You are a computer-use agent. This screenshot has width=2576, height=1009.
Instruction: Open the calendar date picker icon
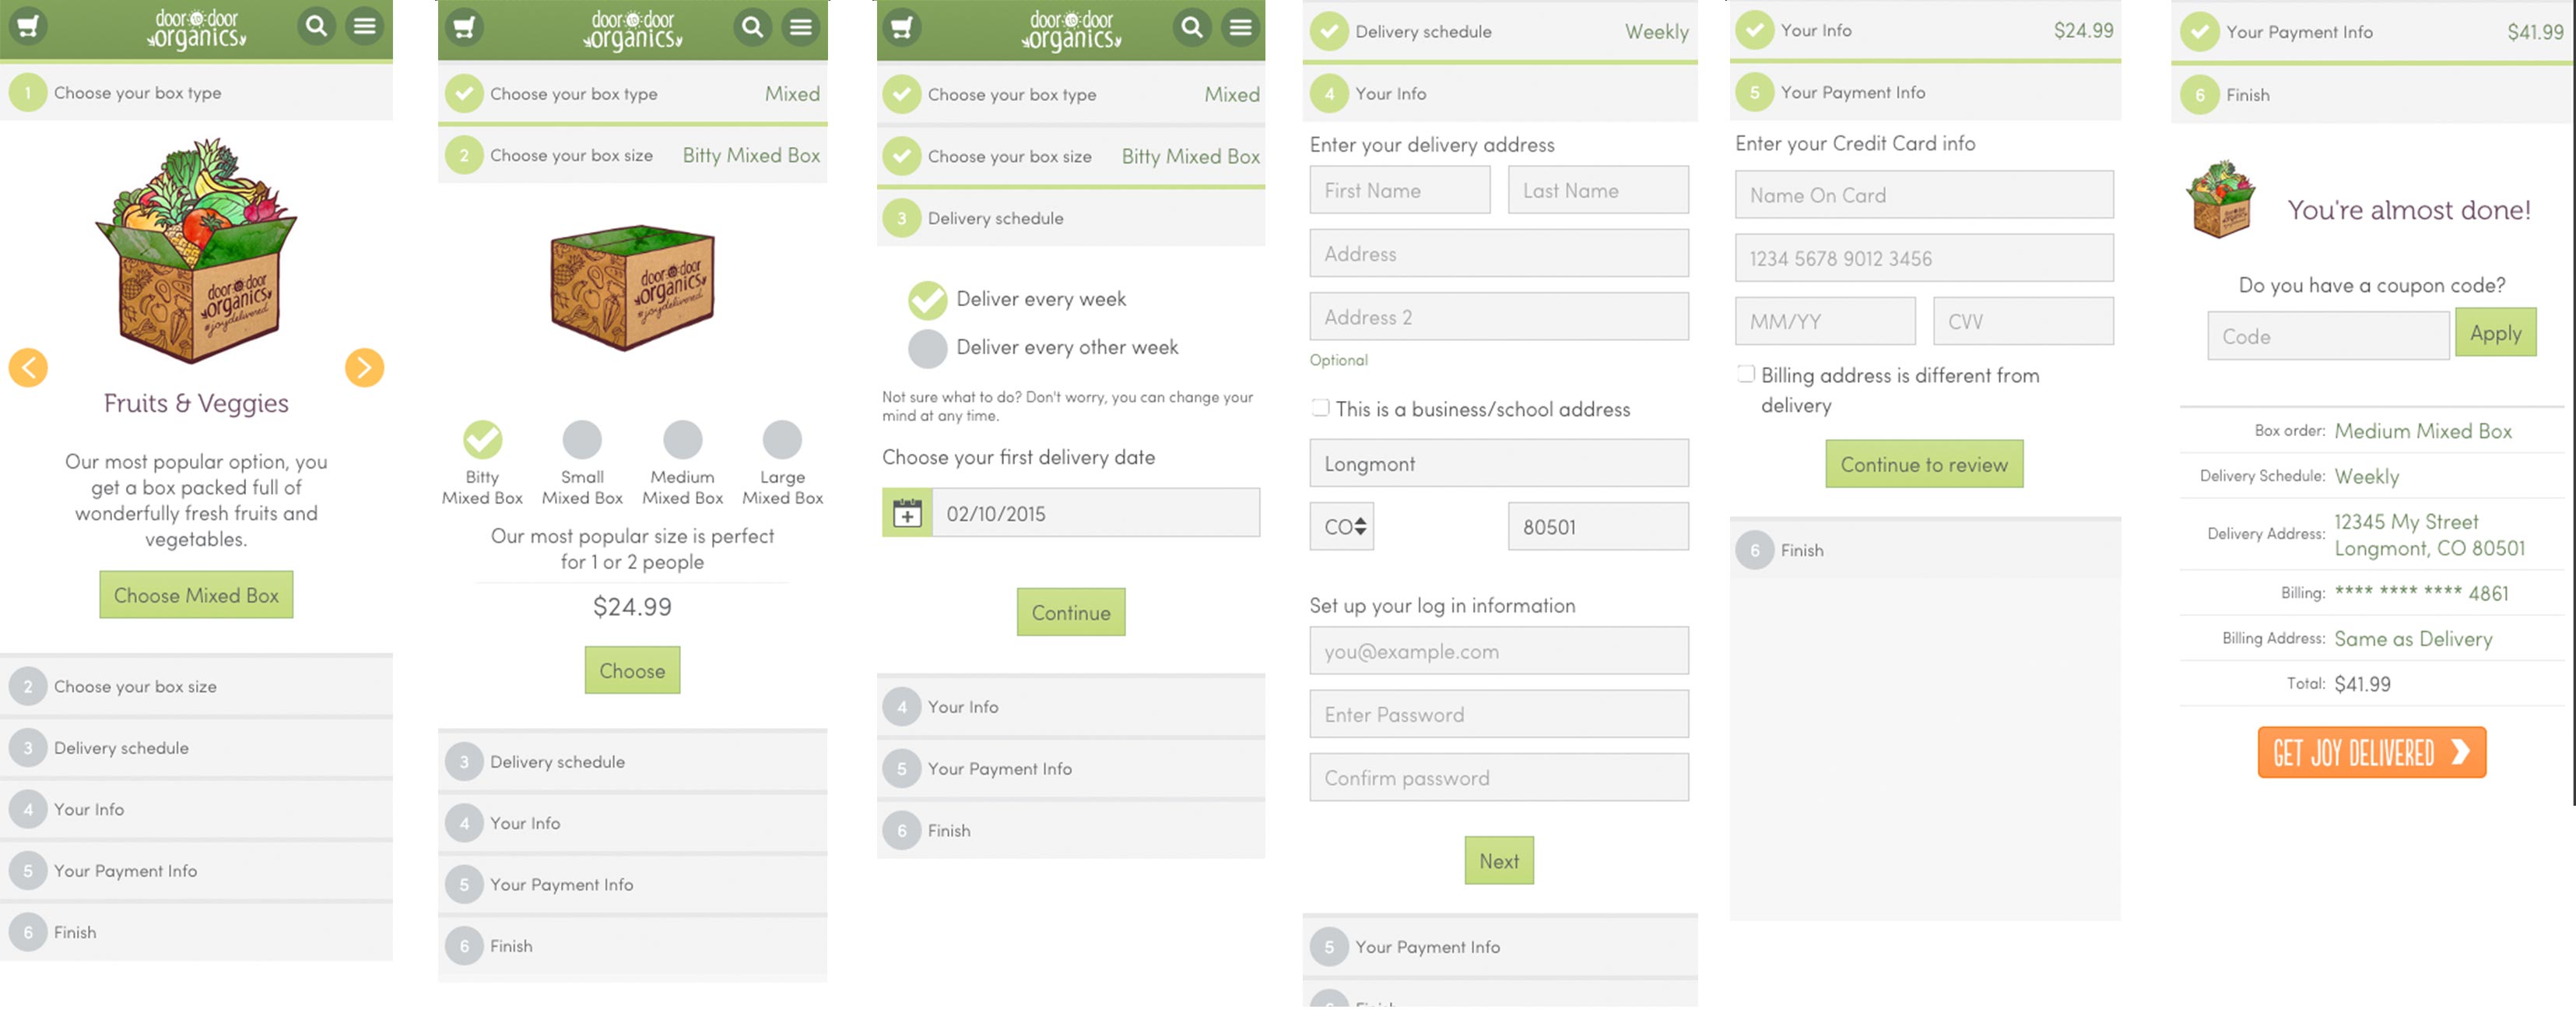pyautogui.click(x=907, y=513)
